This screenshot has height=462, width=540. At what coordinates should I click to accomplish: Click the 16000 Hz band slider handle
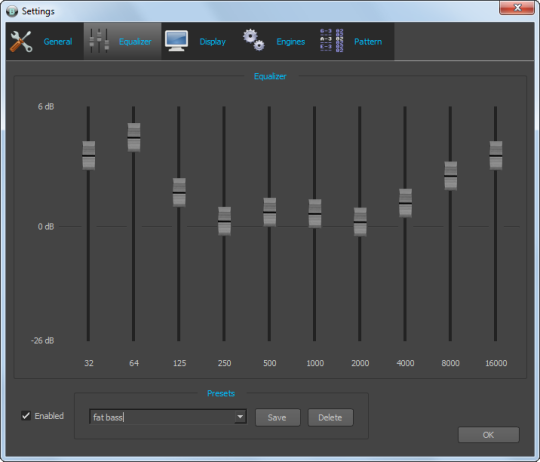496,155
